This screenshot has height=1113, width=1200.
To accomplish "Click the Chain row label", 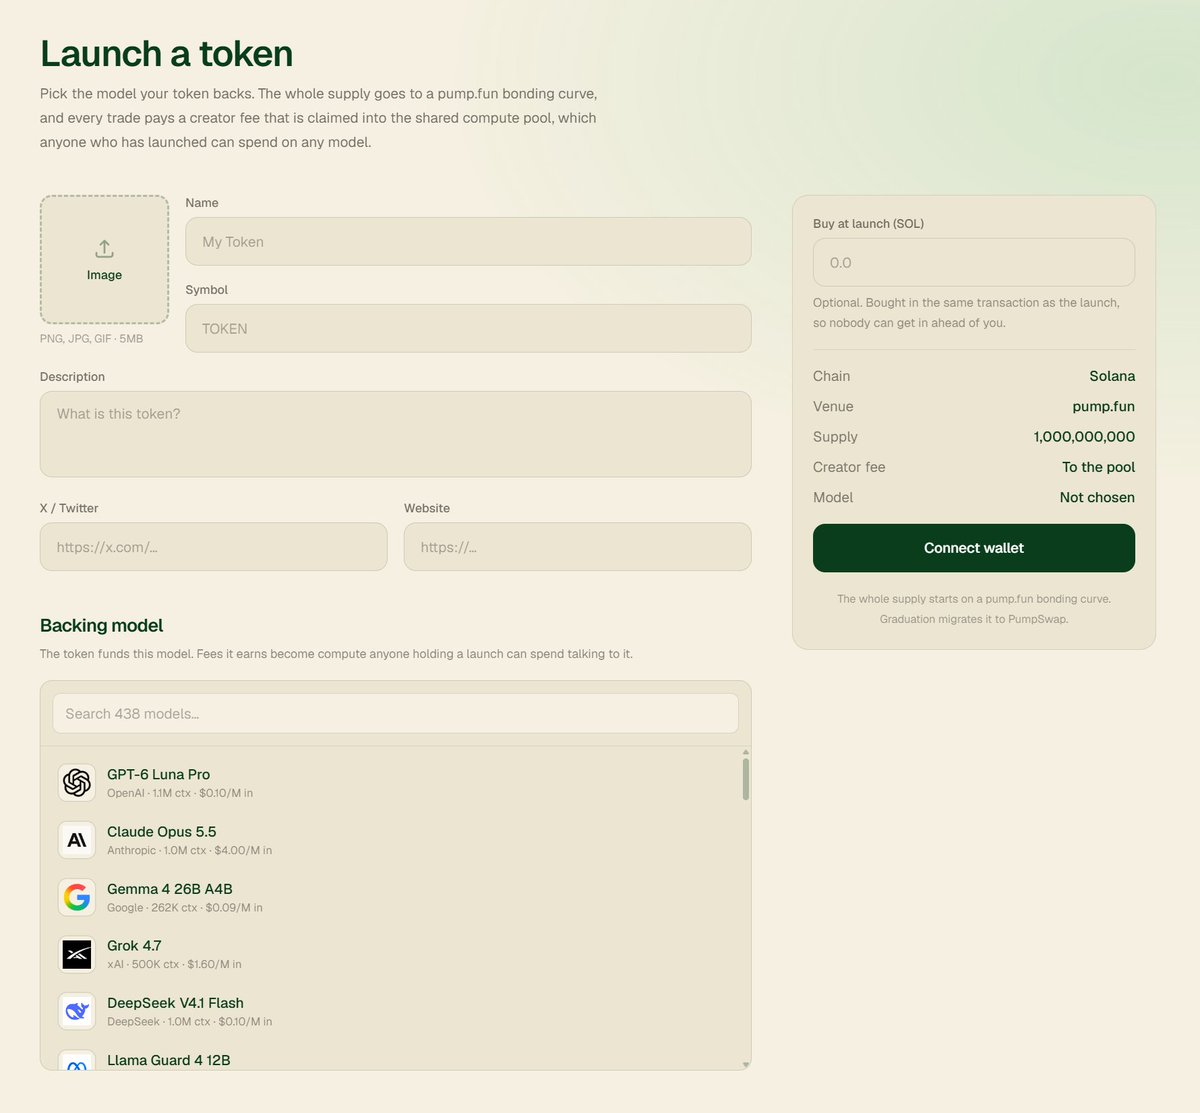I will (x=831, y=376).
